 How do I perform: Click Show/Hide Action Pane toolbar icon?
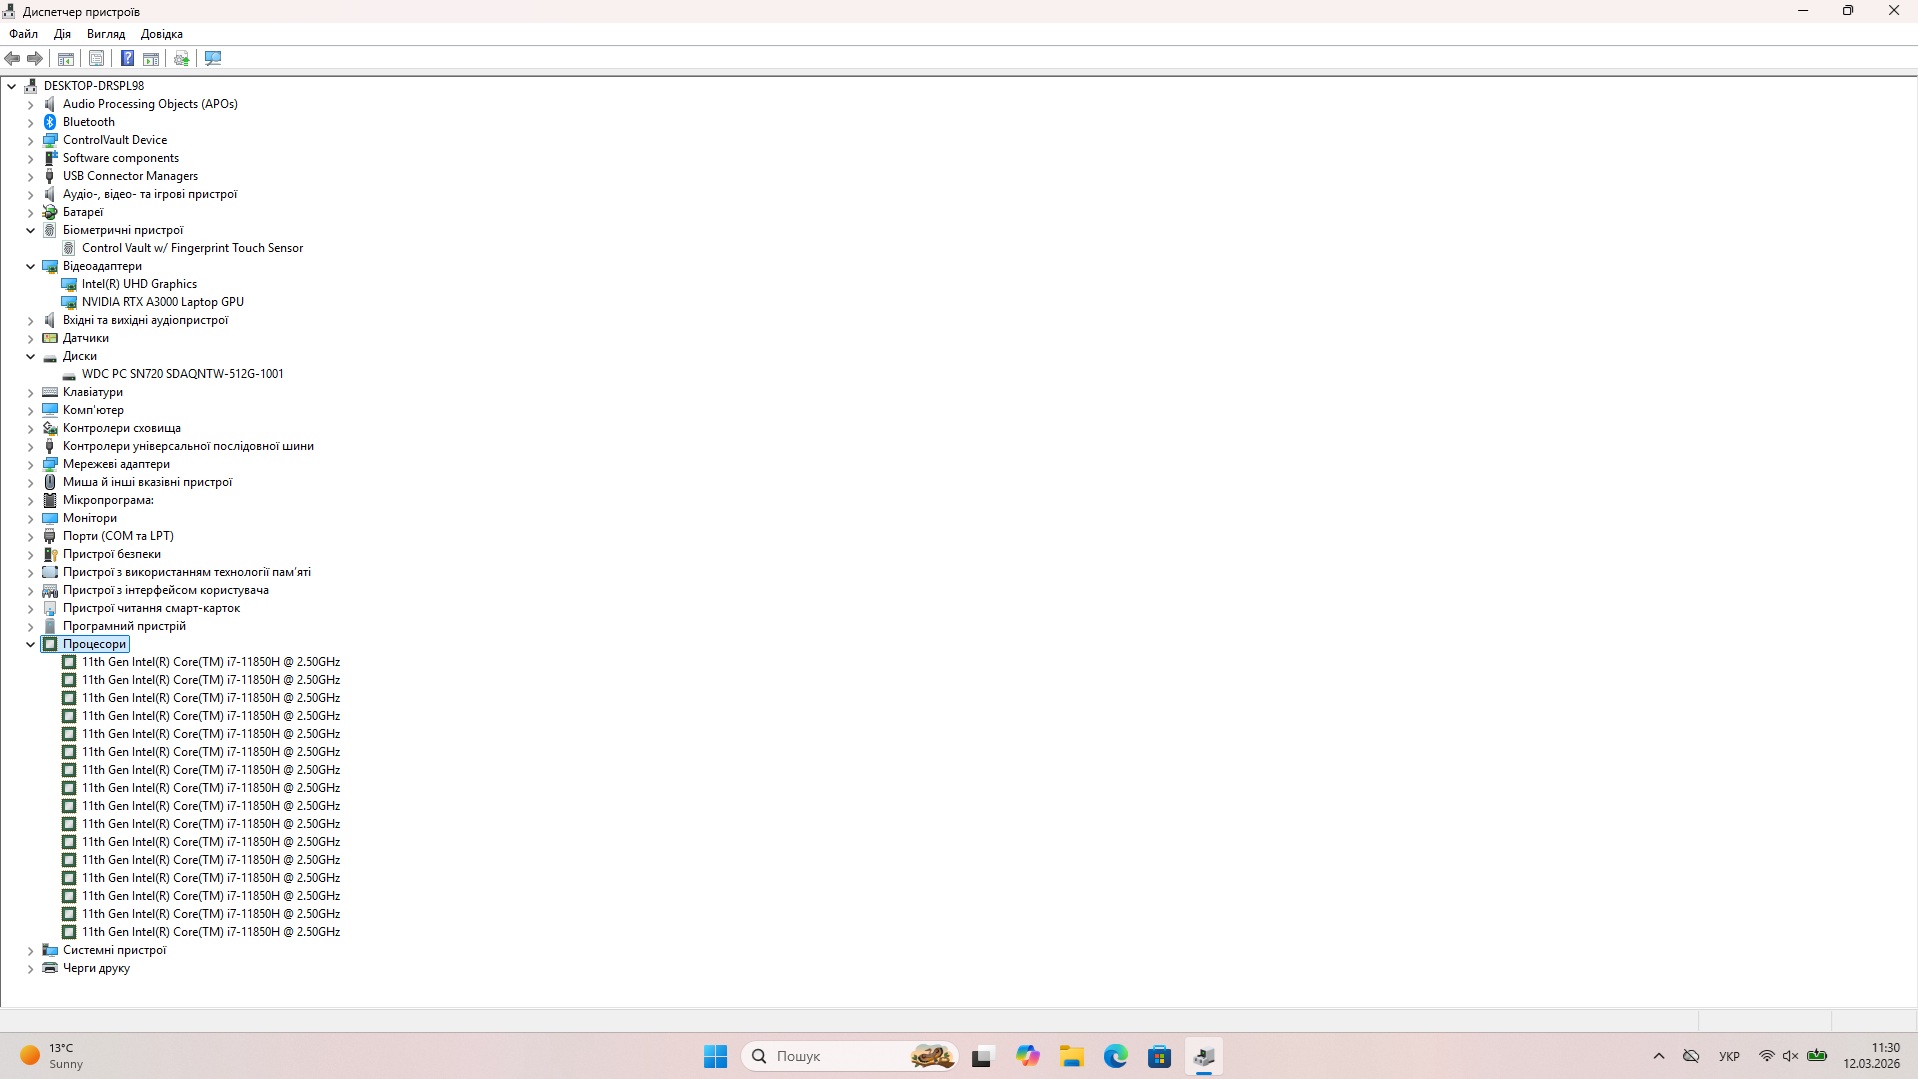151,58
